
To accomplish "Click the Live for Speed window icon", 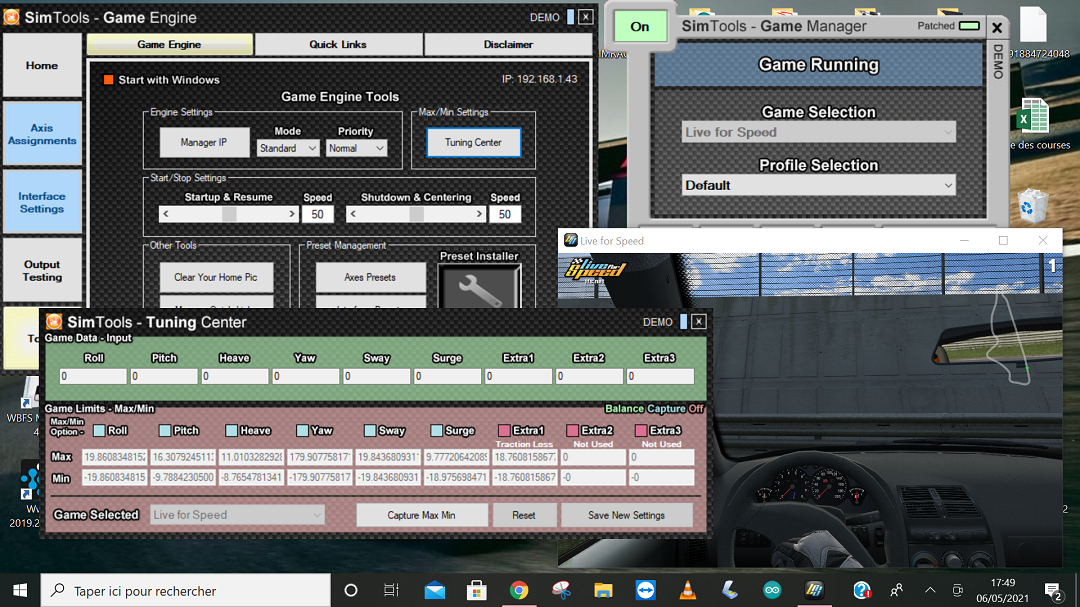I will pos(570,240).
